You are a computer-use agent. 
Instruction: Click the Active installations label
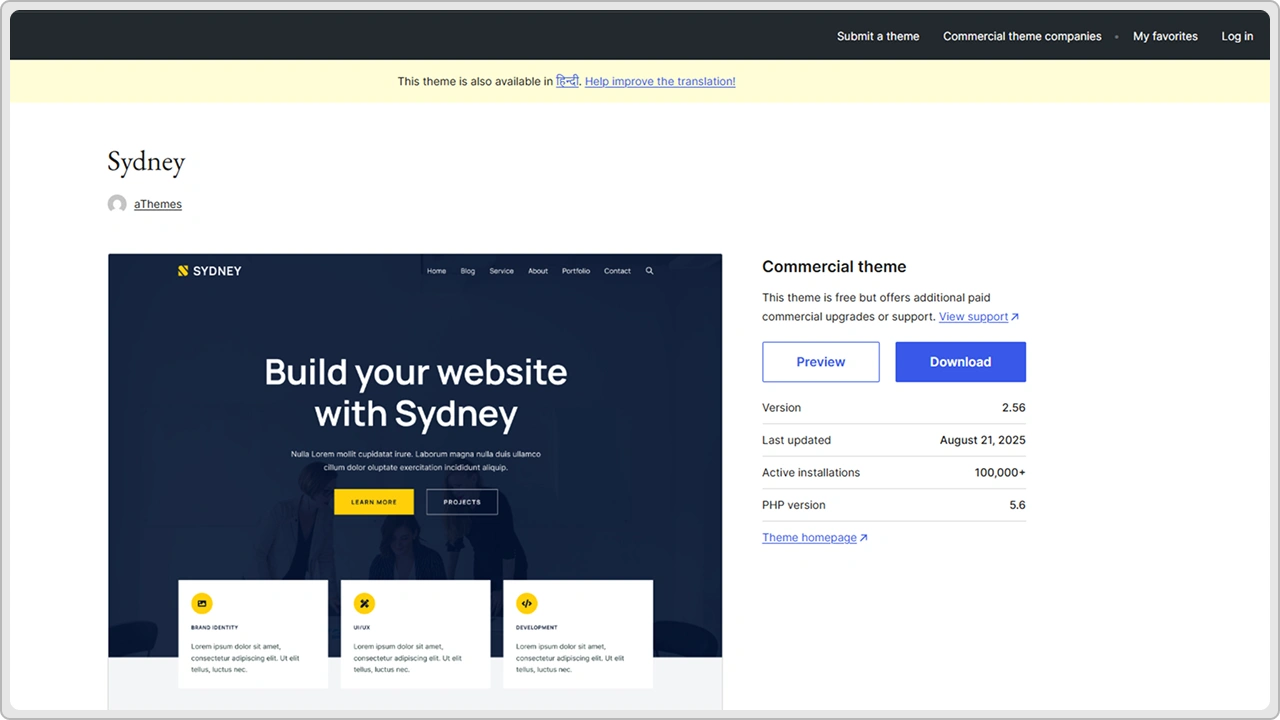coord(811,473)
